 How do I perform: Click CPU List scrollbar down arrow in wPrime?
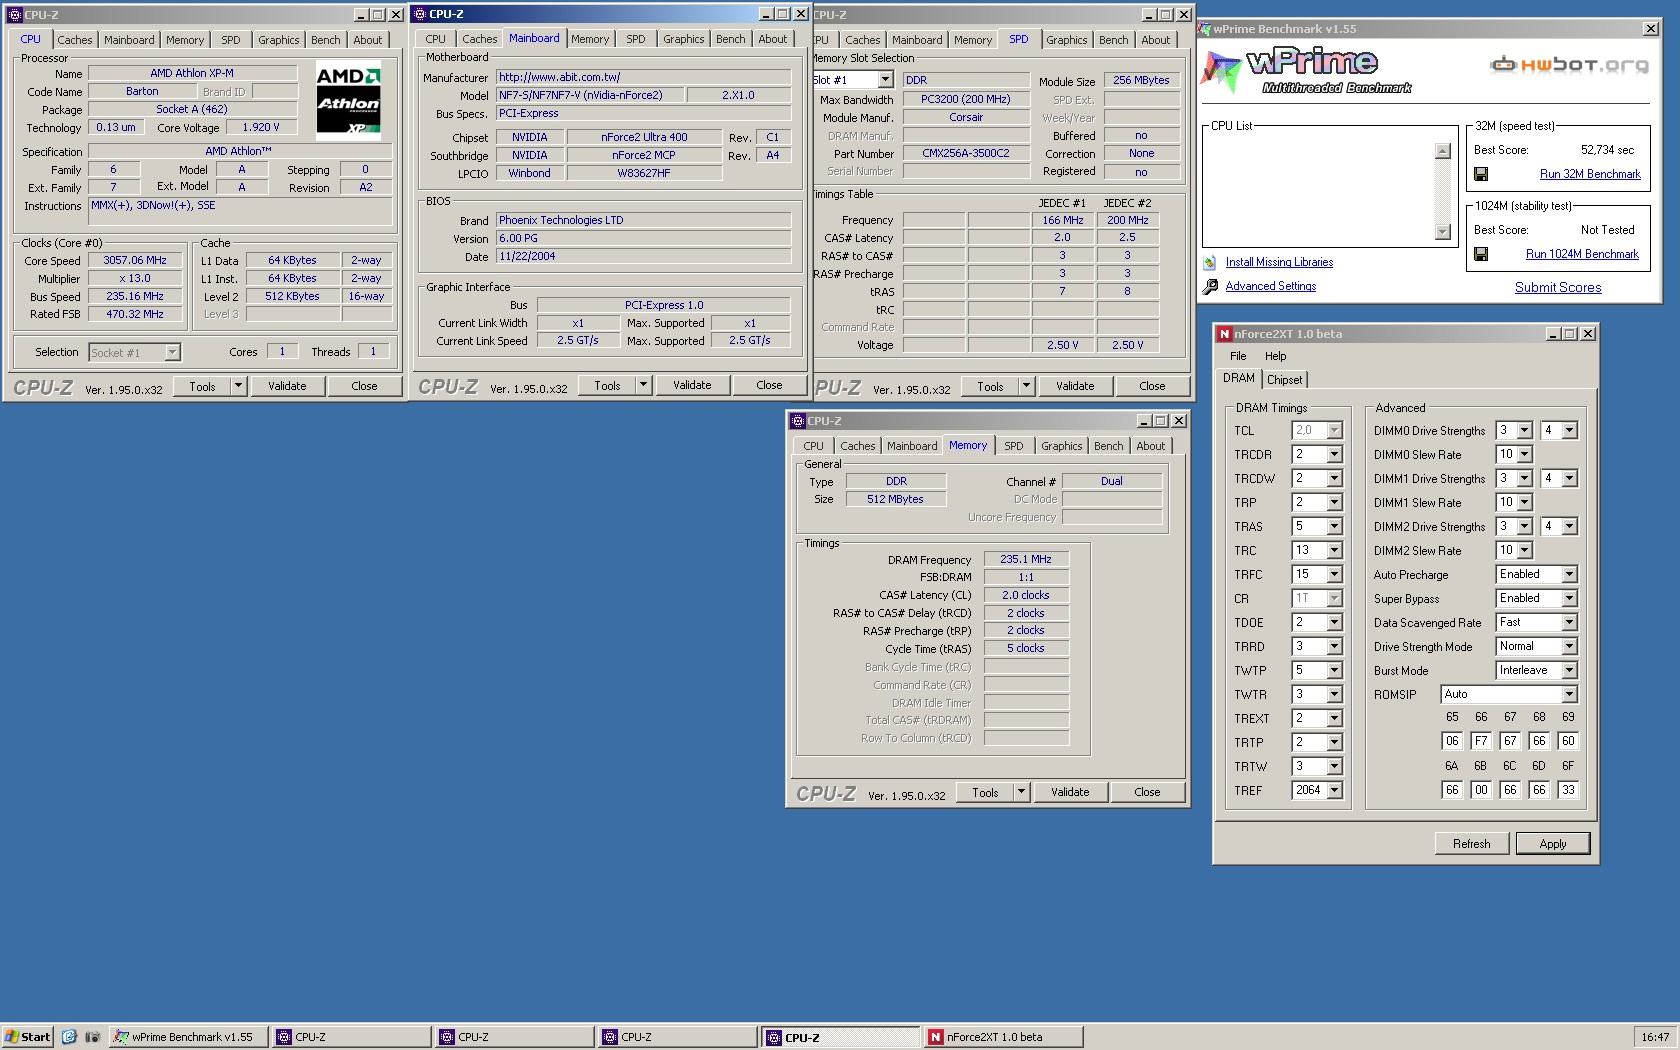(1442, 232)
